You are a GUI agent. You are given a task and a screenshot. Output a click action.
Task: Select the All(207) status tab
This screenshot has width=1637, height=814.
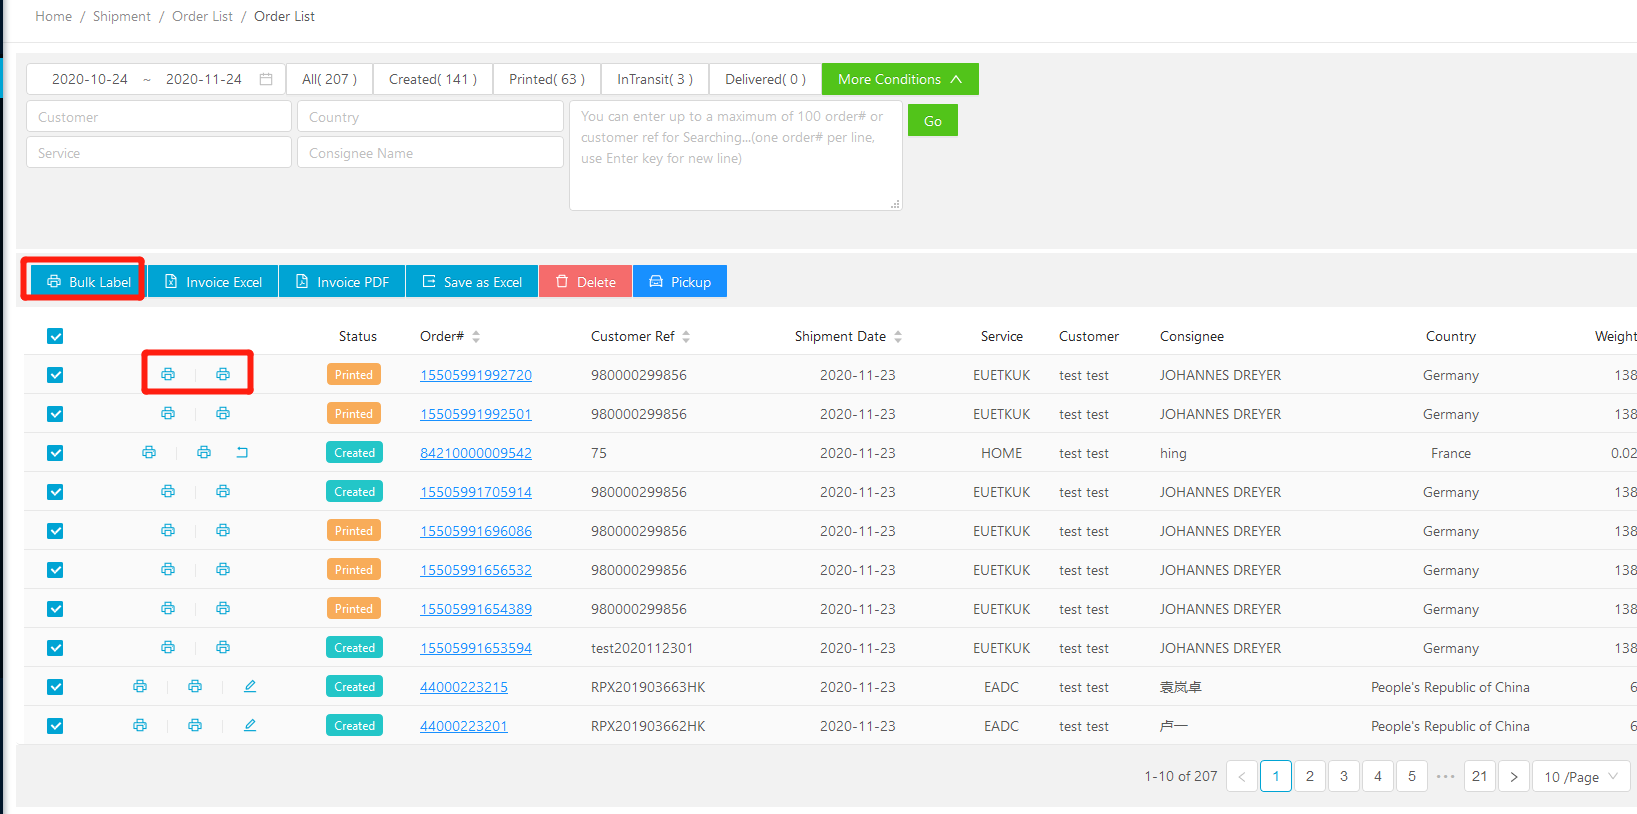pos(329,79)
